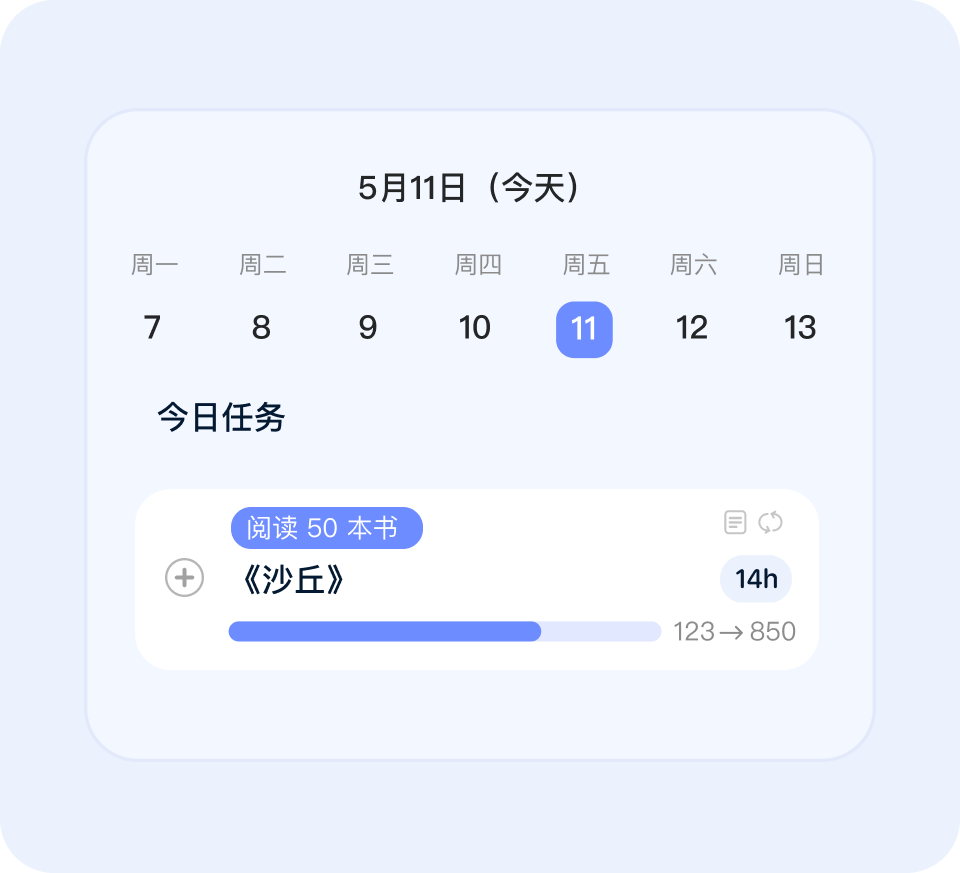Click the 阅读 50 本书 goal tag
960x873 pixels.
coord(326,528)
